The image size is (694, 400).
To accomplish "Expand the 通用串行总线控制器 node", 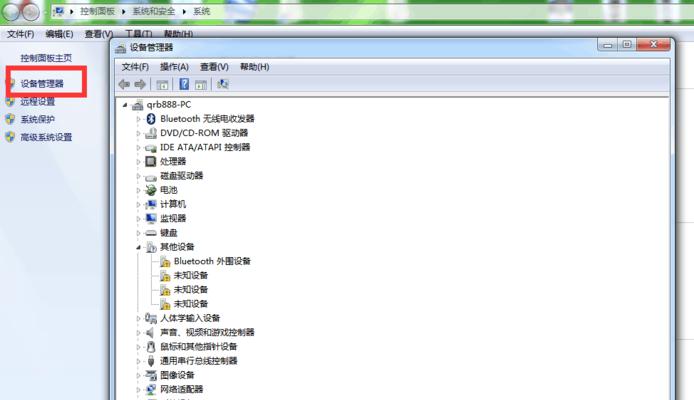I will click(138, 362).
